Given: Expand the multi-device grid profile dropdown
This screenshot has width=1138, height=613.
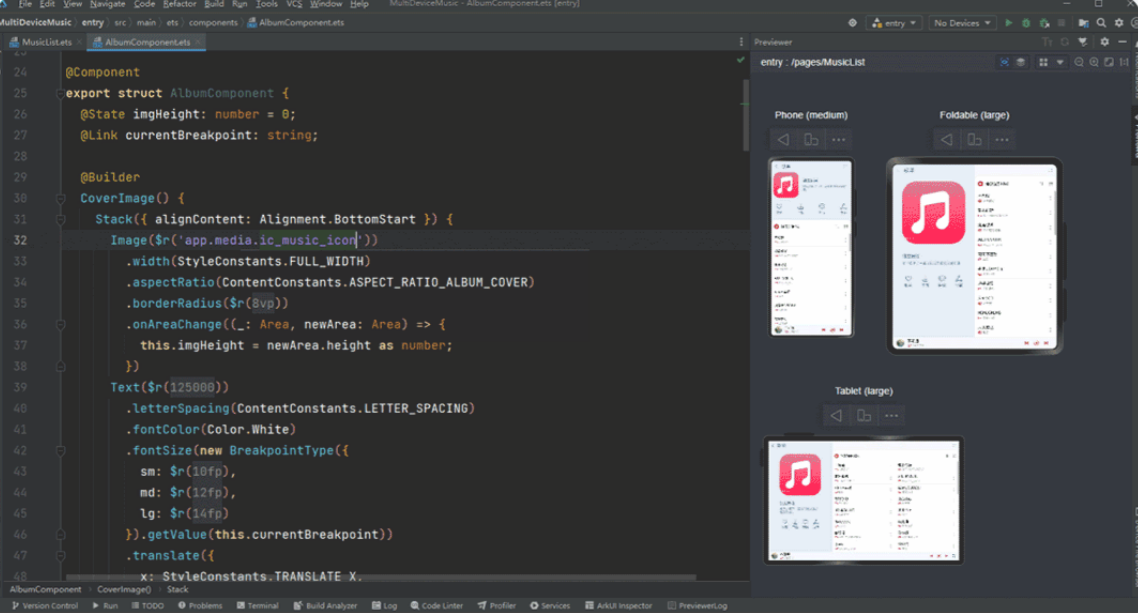Looking at the screenshot, I should tap(1060, 62).
